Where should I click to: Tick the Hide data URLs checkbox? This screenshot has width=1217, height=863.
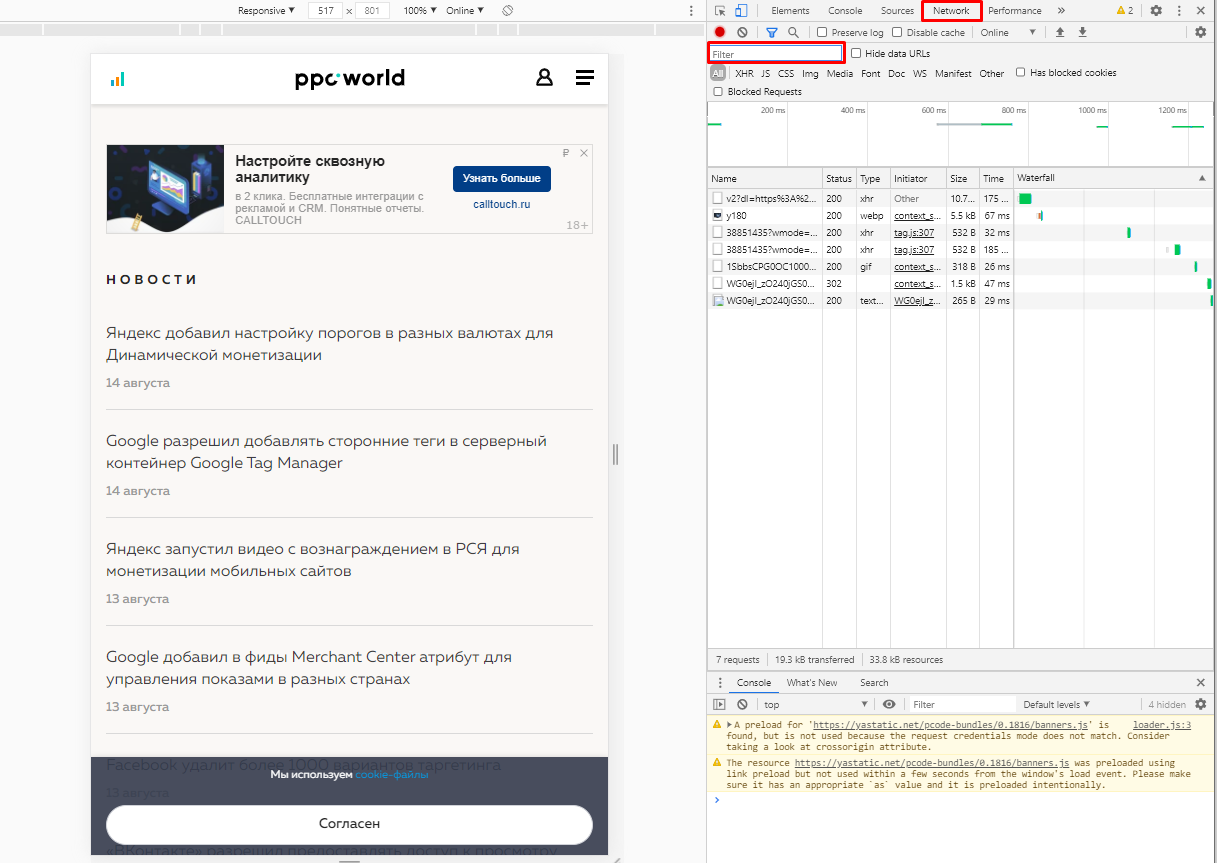[856, 54]
